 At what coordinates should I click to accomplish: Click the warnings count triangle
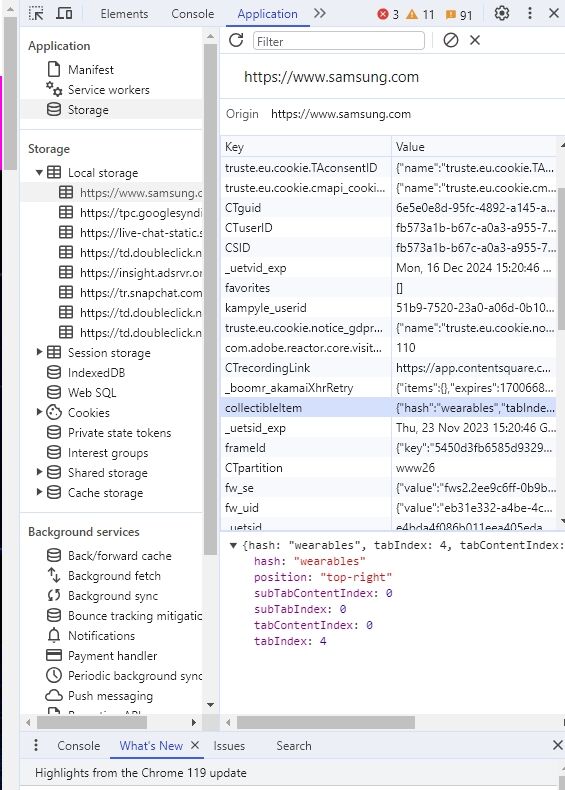coord(420,14)
